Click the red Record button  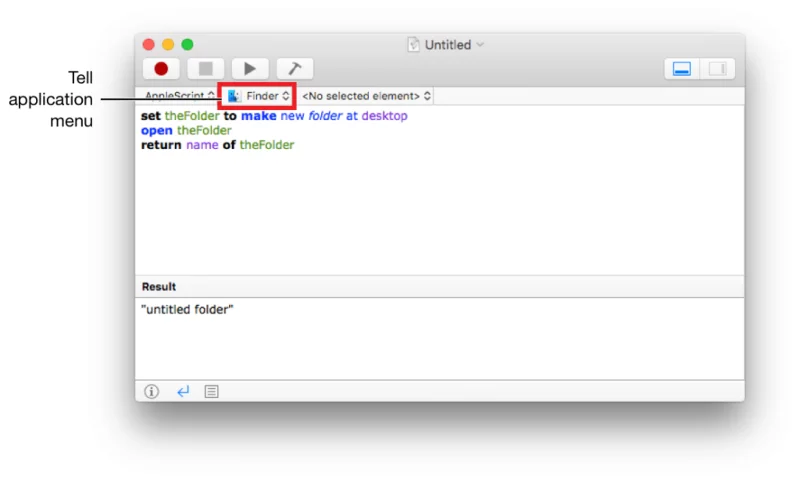pyautogui.click(x=161, y=68)
